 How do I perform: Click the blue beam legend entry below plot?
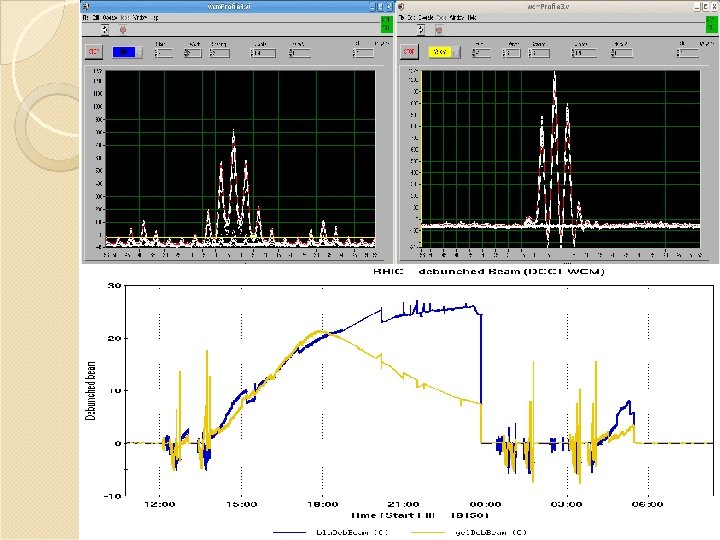tap(331, 532)
